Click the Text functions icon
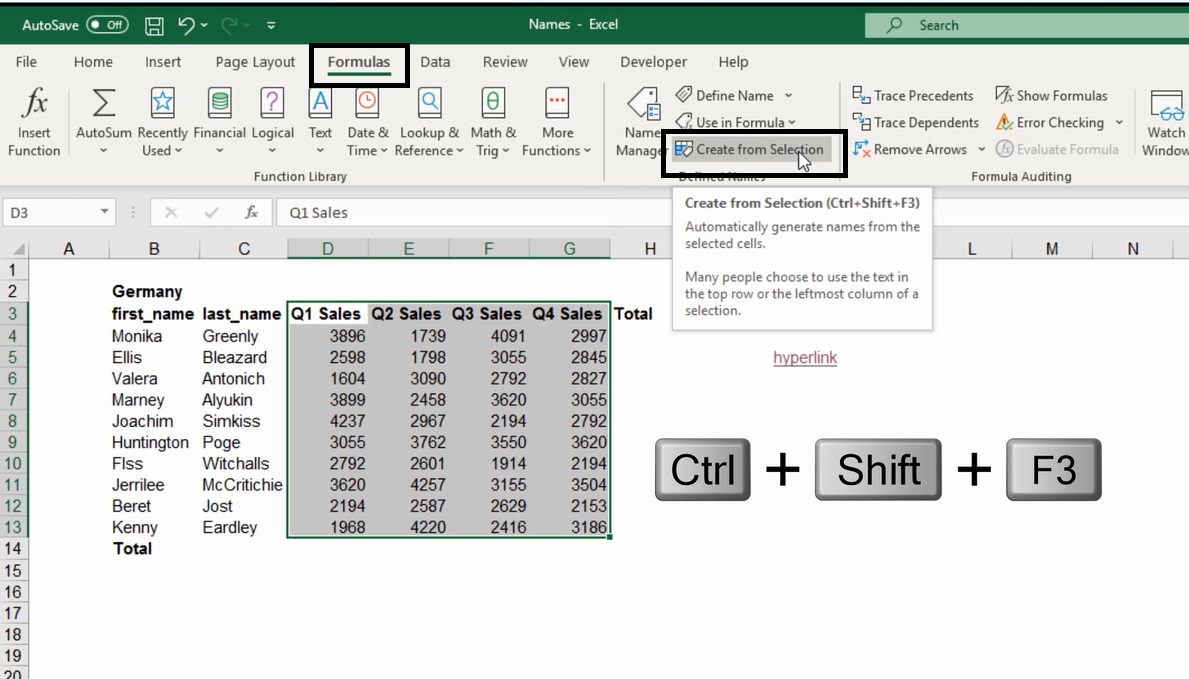This screenshot has width=1189, height=679. (320, 101)
